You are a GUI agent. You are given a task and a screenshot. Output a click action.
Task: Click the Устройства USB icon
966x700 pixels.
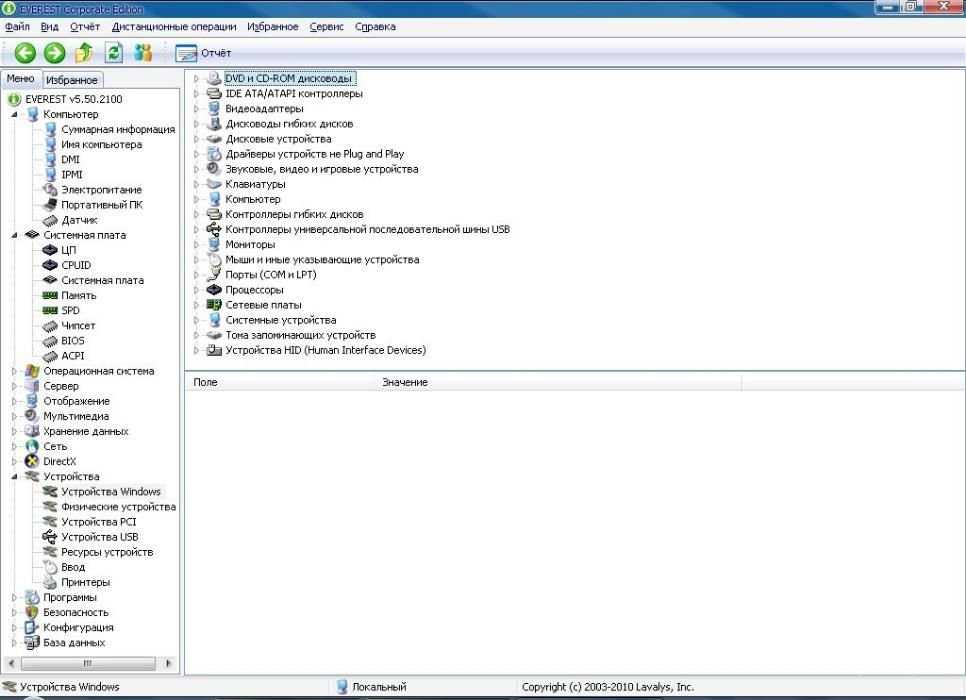(x=50, y=537)
